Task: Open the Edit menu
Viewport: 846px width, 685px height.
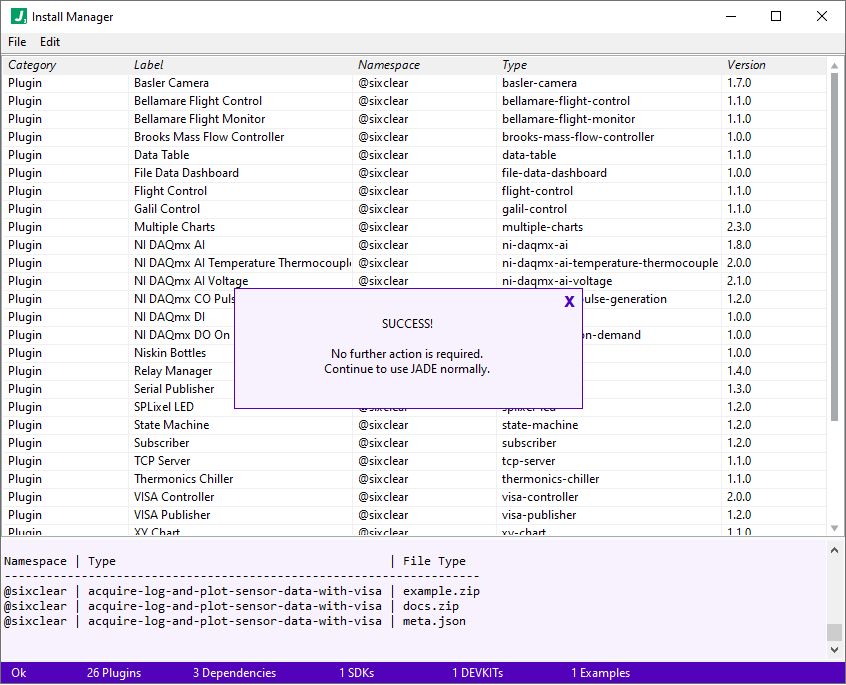Action: pos(50,42)
